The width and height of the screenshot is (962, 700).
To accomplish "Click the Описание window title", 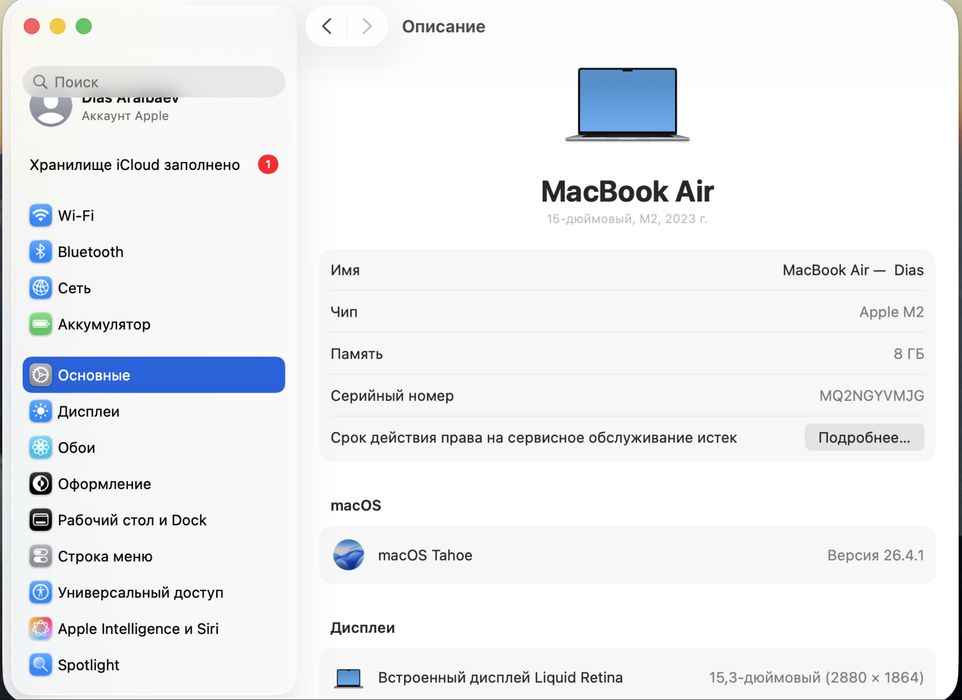I will (444, 26).
